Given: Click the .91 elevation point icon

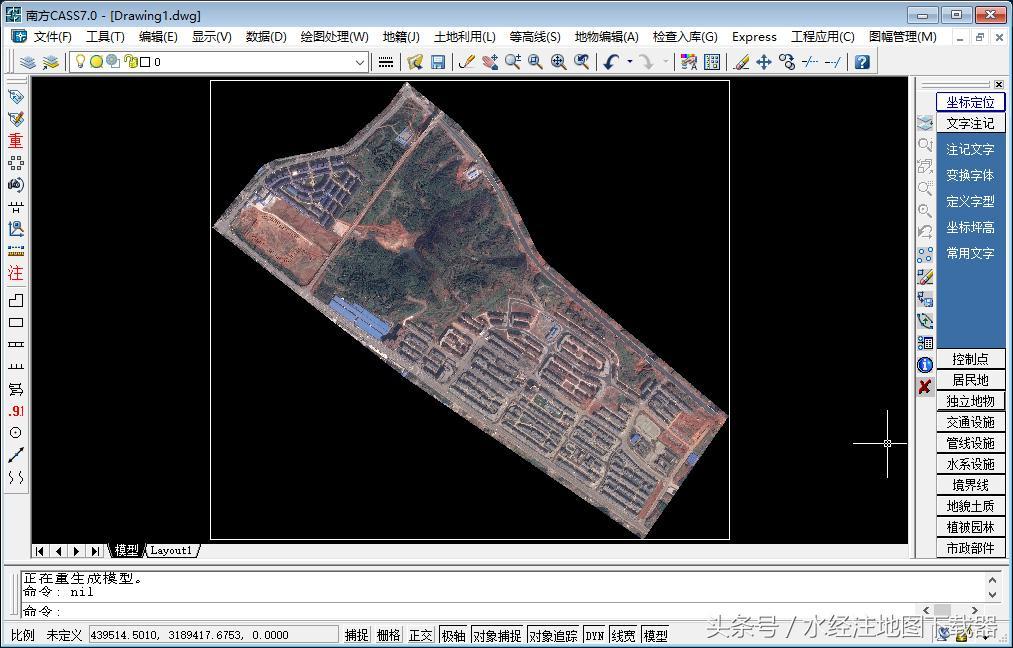Looking at the screenshot, I should click(16, 411).
